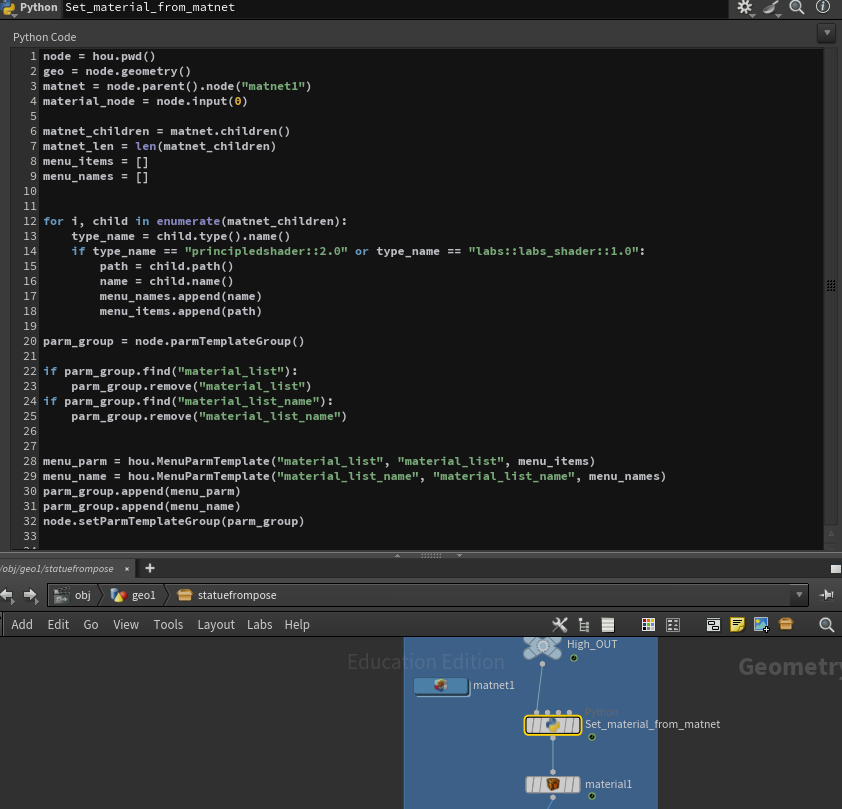Show node info at parameter header
Image resolution: width=842 pixels, height=809 pixels.
coord(823,7)
